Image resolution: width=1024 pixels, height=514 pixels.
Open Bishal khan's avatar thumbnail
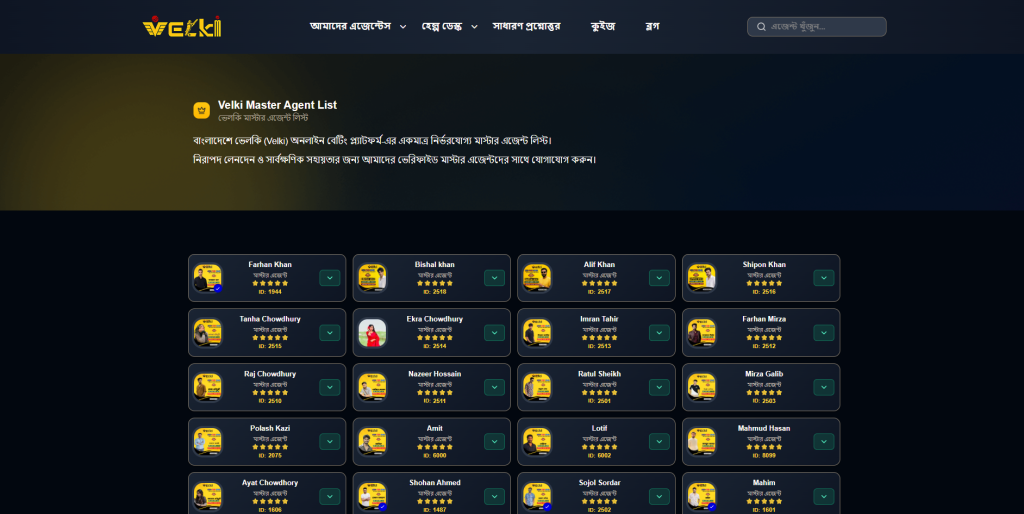(372, 278)
